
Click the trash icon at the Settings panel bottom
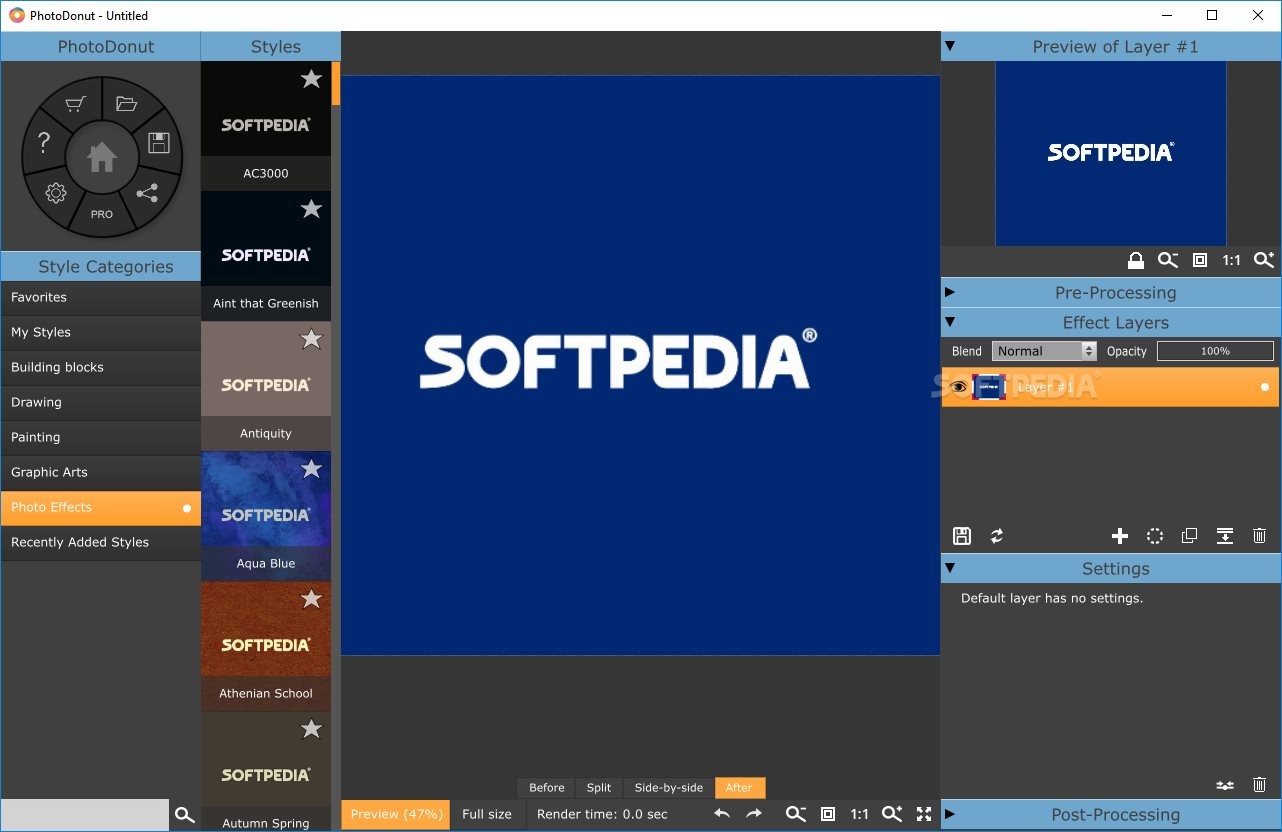(x=1259, y=785)
